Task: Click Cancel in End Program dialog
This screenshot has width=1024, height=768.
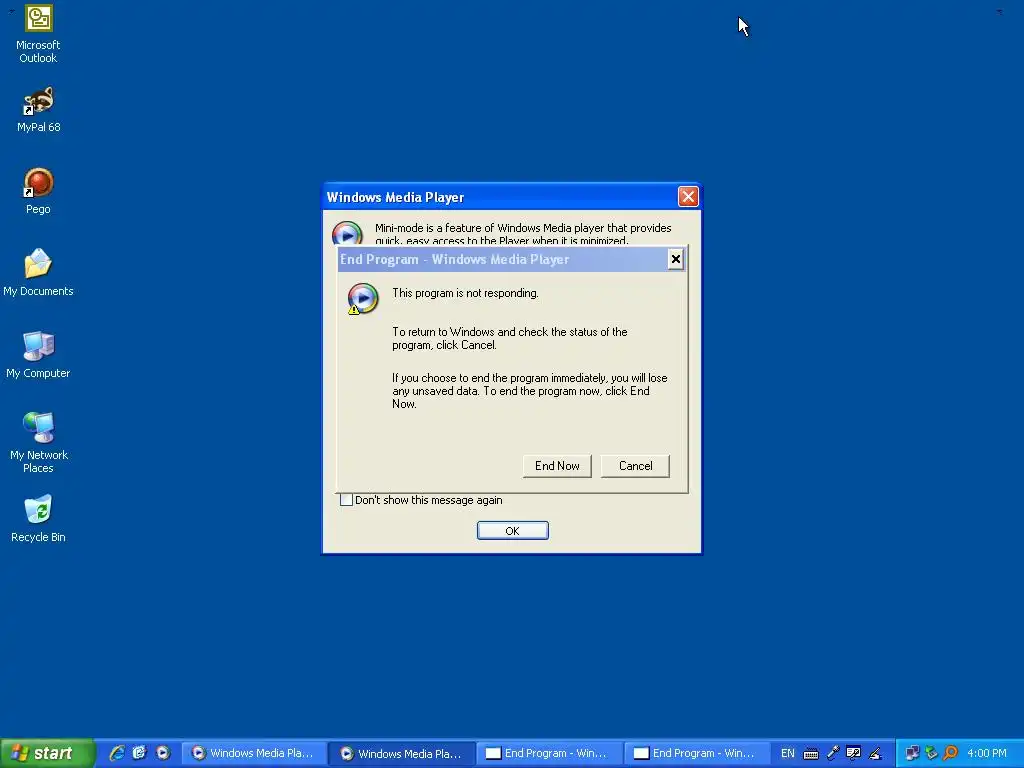Action: [635, 466]
